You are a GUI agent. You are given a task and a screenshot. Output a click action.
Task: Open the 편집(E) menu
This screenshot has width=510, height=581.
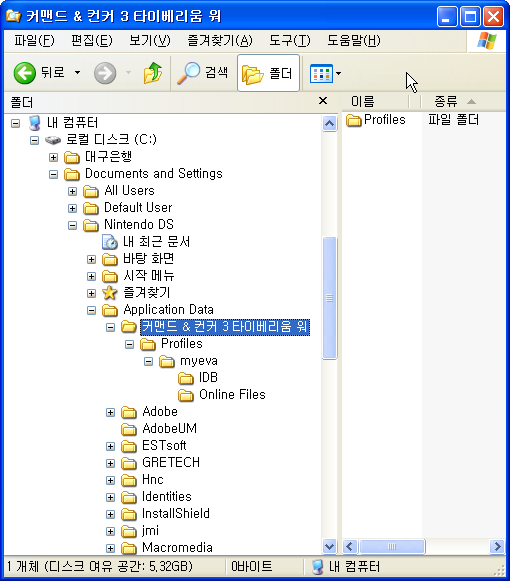[x=92, y=40]
